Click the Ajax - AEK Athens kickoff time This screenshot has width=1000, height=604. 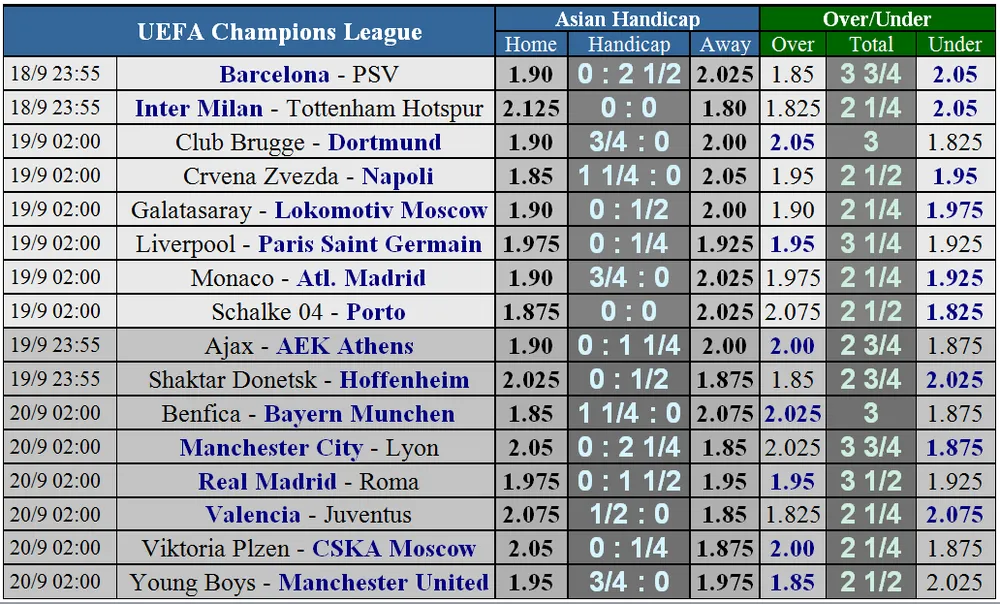(x=56, y=345)
